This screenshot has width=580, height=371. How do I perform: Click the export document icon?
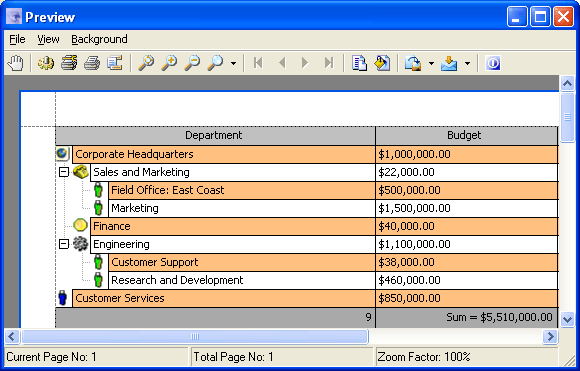413,63
